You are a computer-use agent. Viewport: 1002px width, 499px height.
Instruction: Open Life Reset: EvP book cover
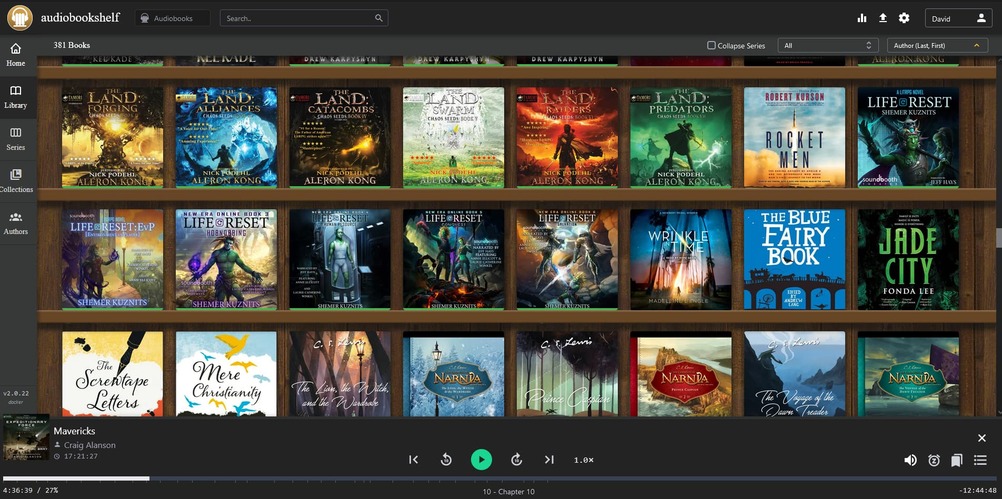[x=112, y=259]
